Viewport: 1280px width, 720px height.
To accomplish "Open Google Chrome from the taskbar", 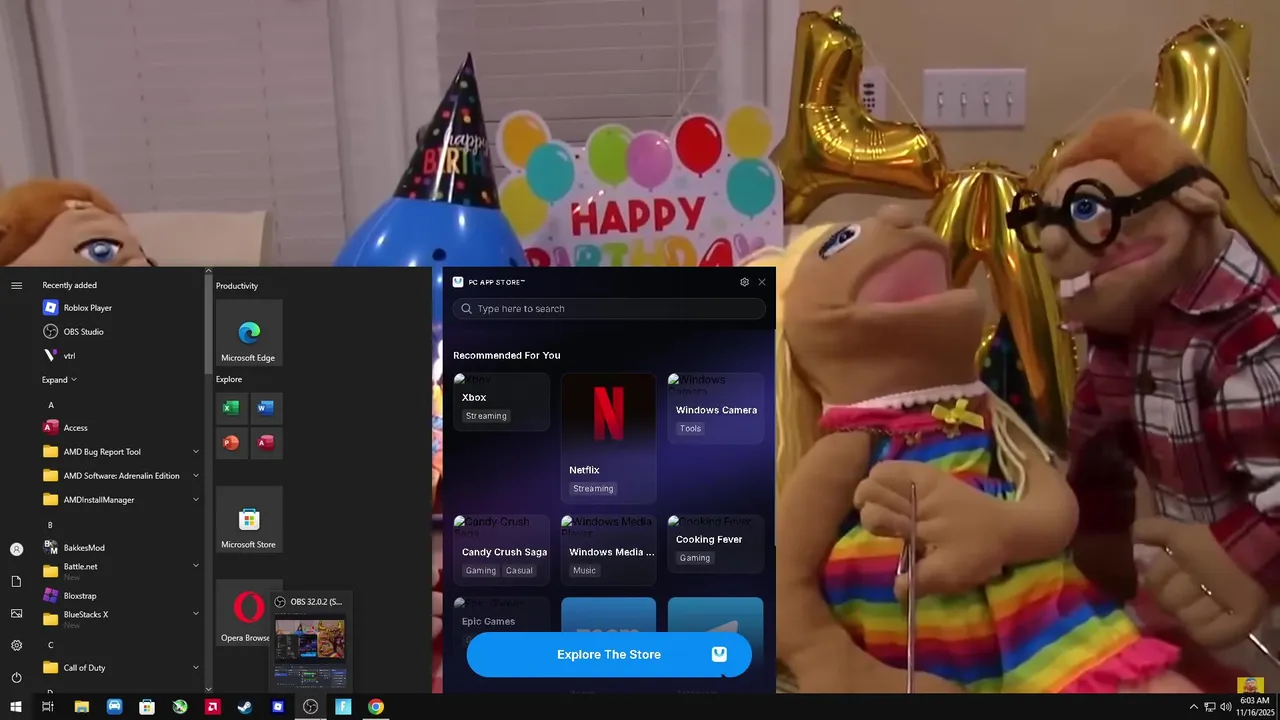I will [376, 707].
